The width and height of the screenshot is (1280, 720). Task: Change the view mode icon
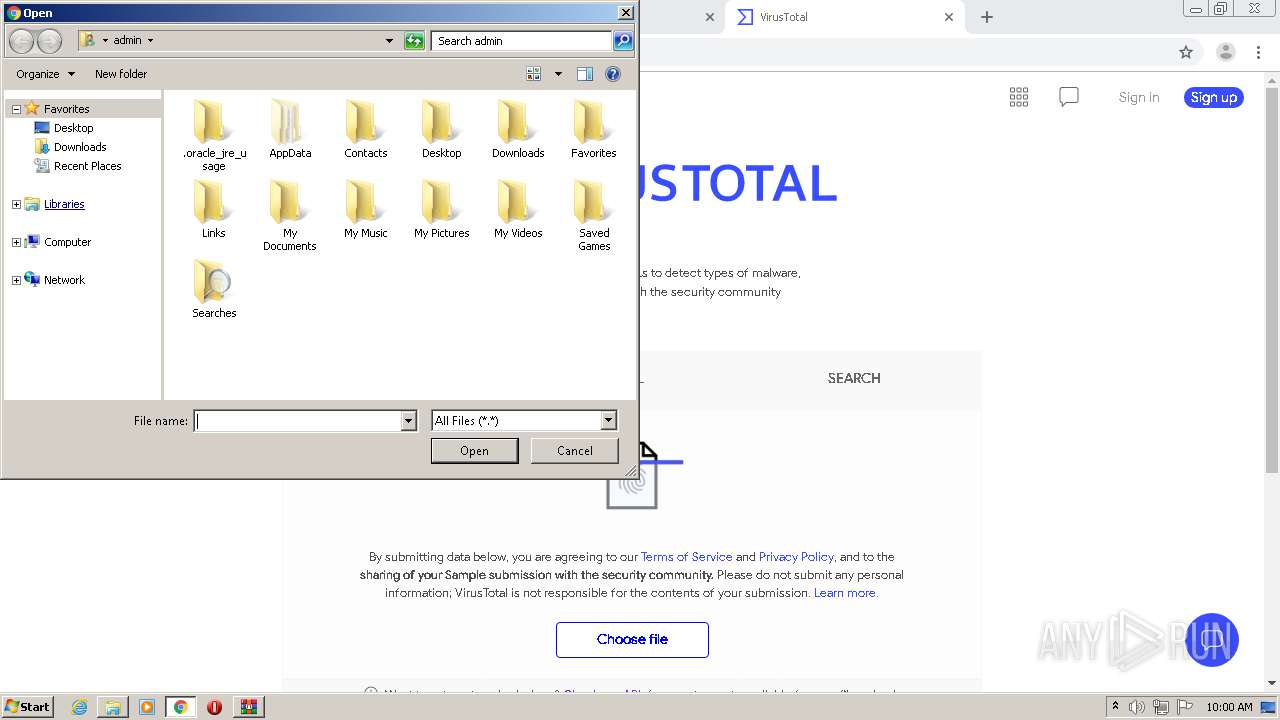point(534,74)
